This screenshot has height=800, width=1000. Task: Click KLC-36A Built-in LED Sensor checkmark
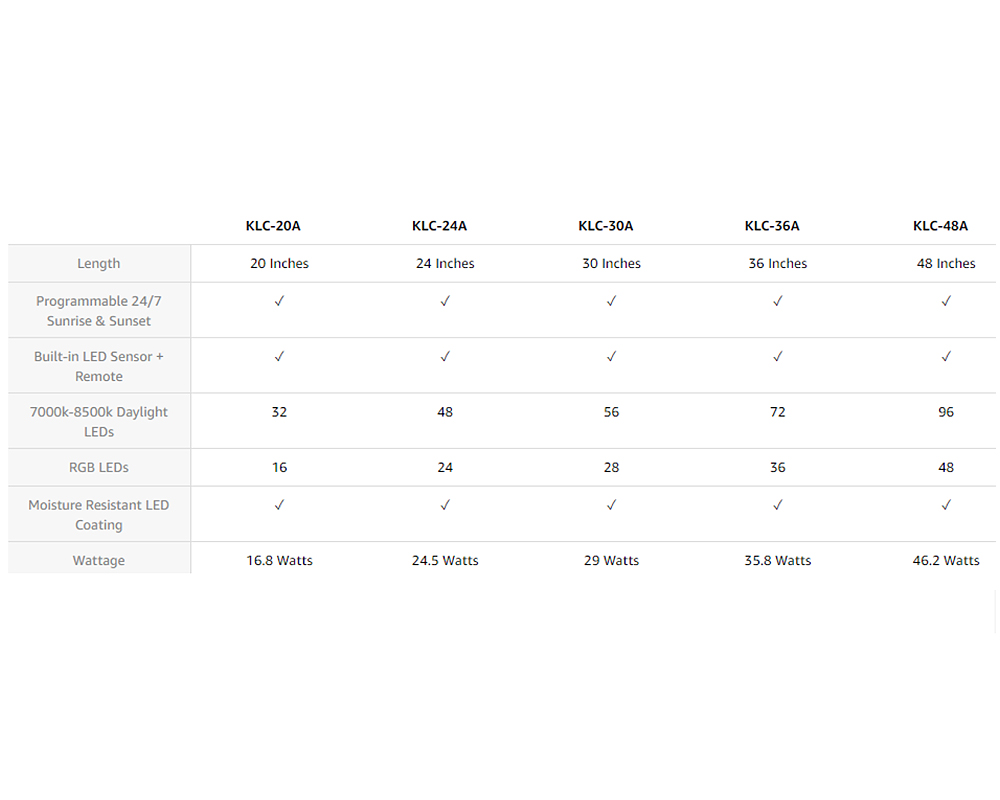[778, 356]
